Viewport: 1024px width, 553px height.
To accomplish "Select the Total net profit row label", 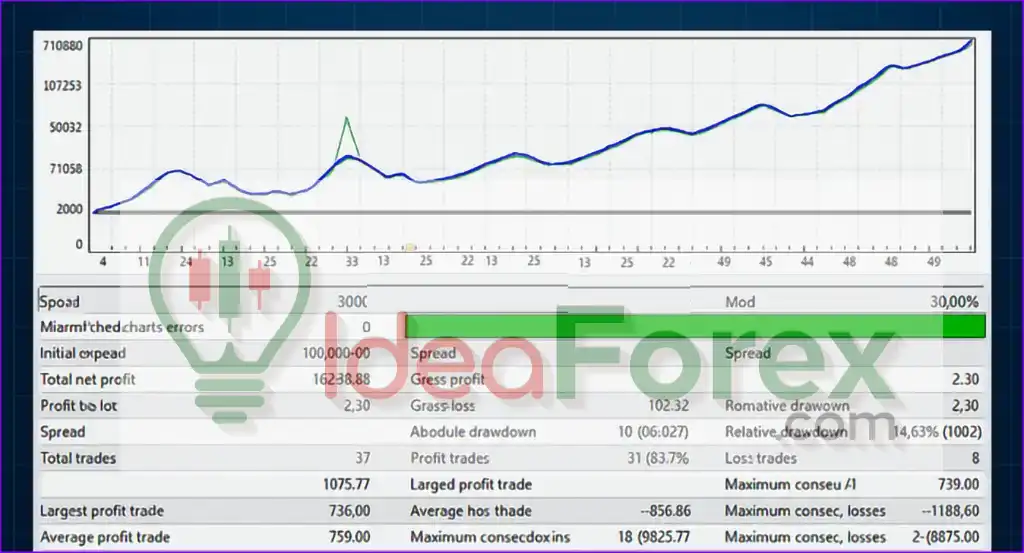I will pyautogui.click(x=87, y=380).
